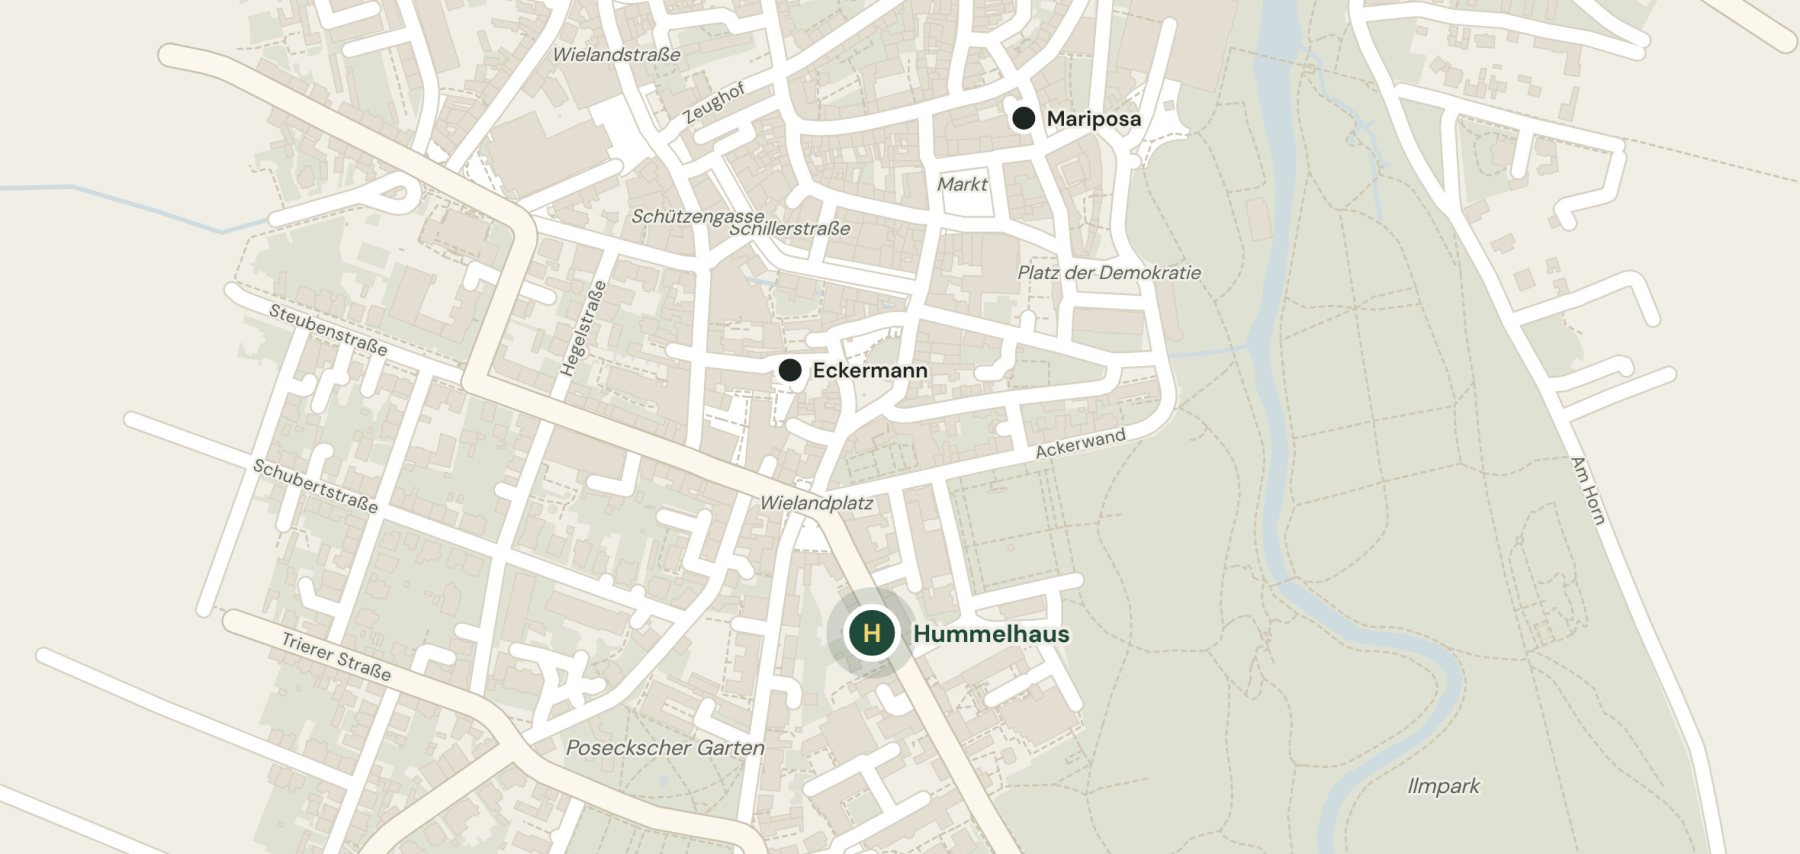Click the Schillerstraße street label
Screen dimensions: 1800x854
tap(790, 228)
